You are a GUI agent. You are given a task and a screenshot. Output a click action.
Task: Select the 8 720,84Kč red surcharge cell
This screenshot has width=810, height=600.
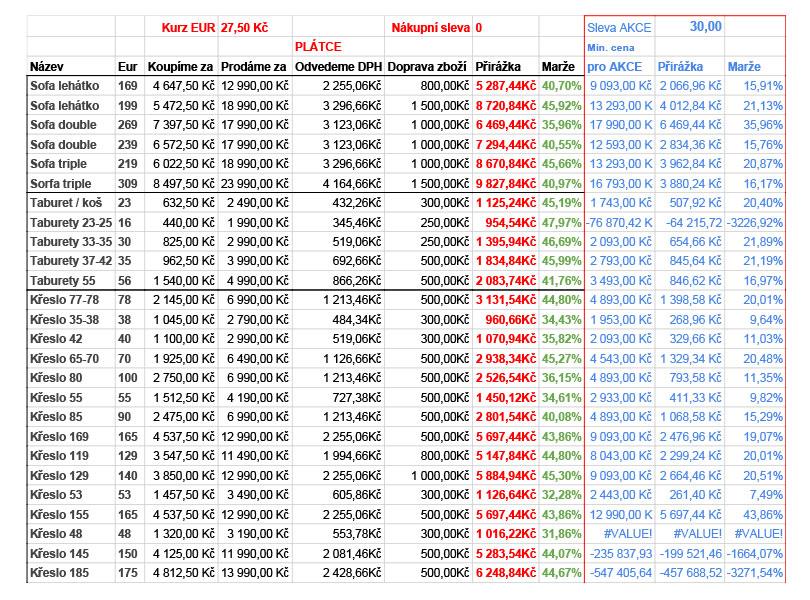click(506, 105)
